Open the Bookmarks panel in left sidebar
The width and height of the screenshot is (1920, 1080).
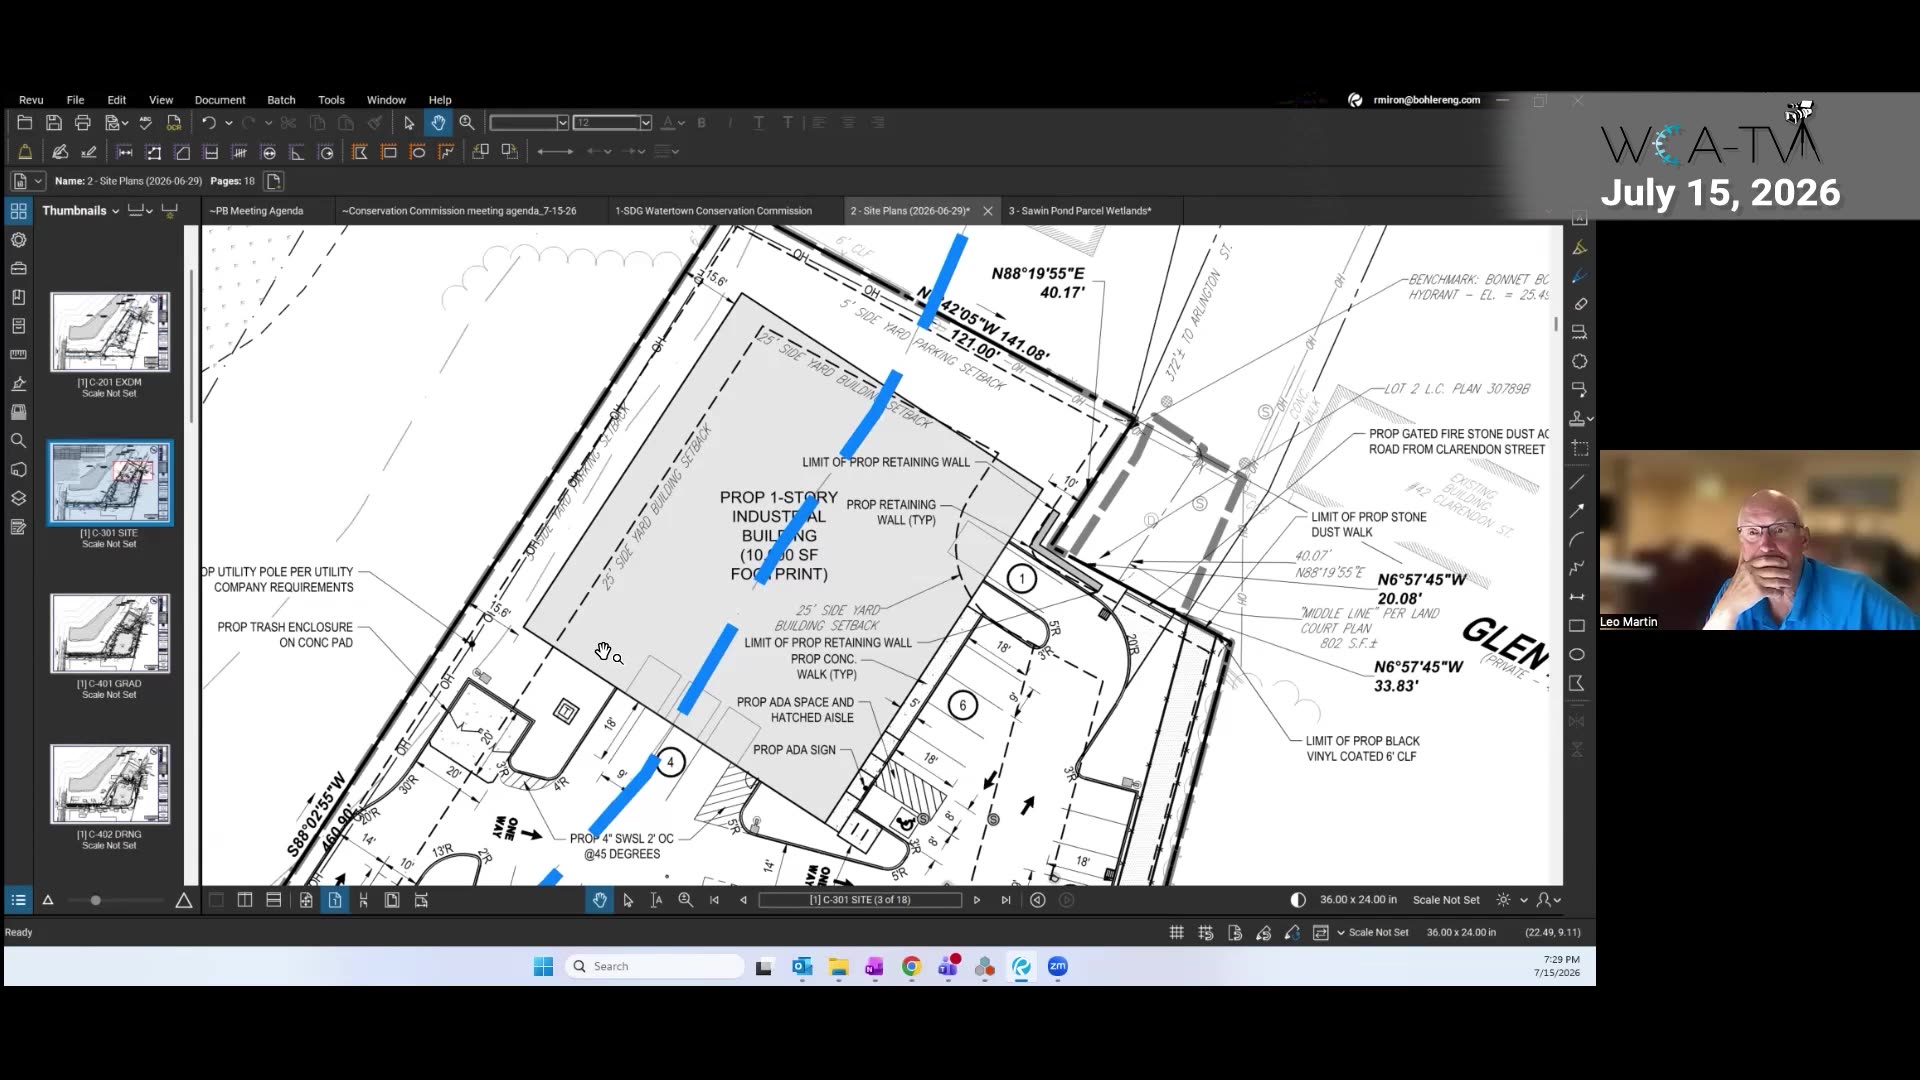tap(18, 298)
